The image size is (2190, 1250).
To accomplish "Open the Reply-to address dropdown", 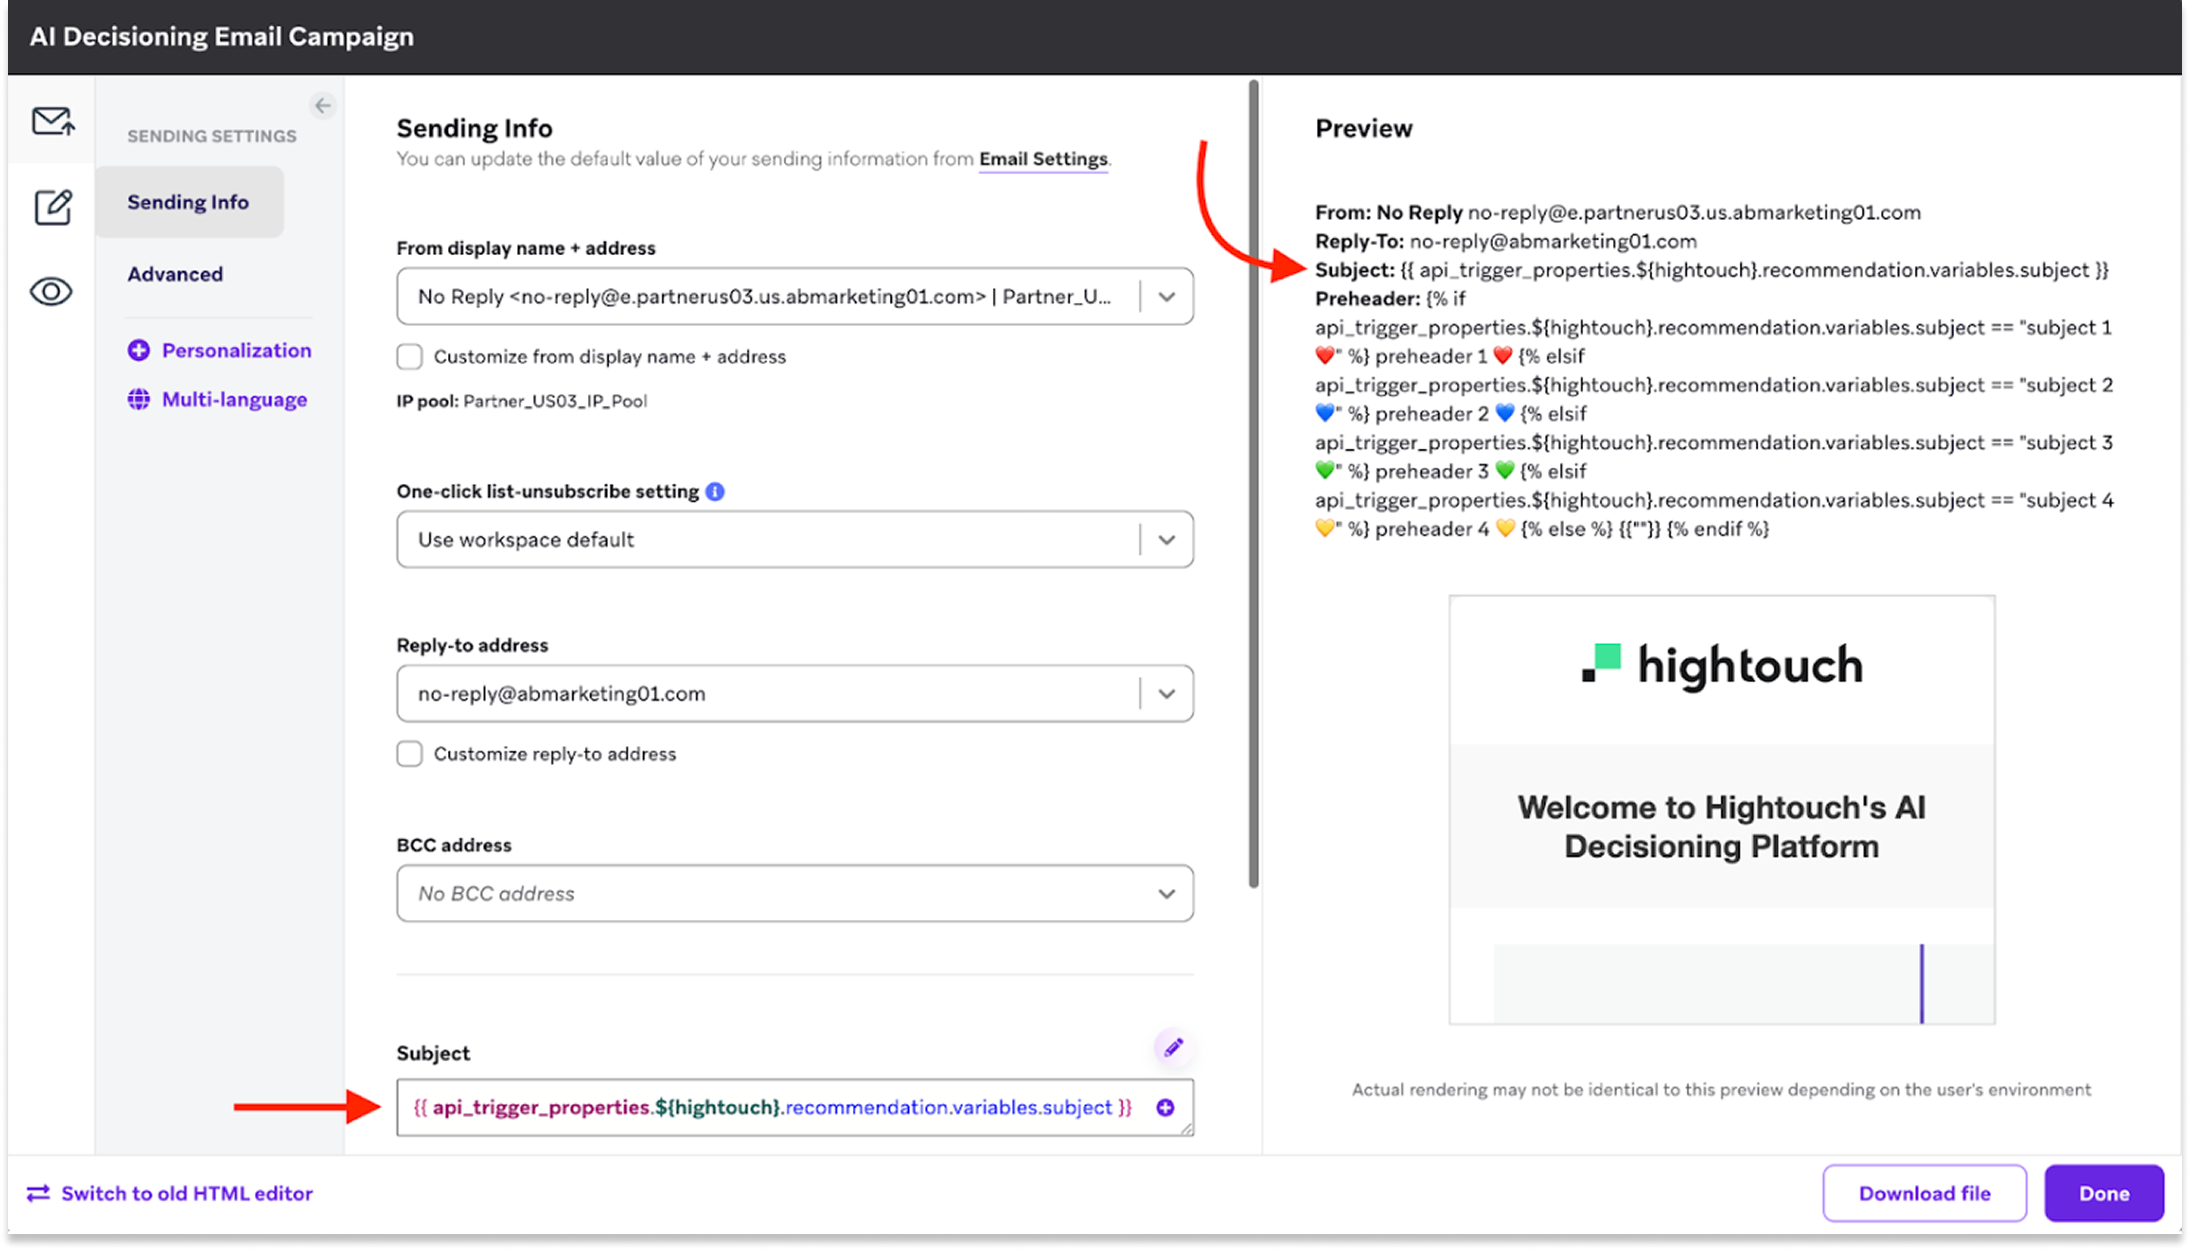I will tap(1166, 694).
